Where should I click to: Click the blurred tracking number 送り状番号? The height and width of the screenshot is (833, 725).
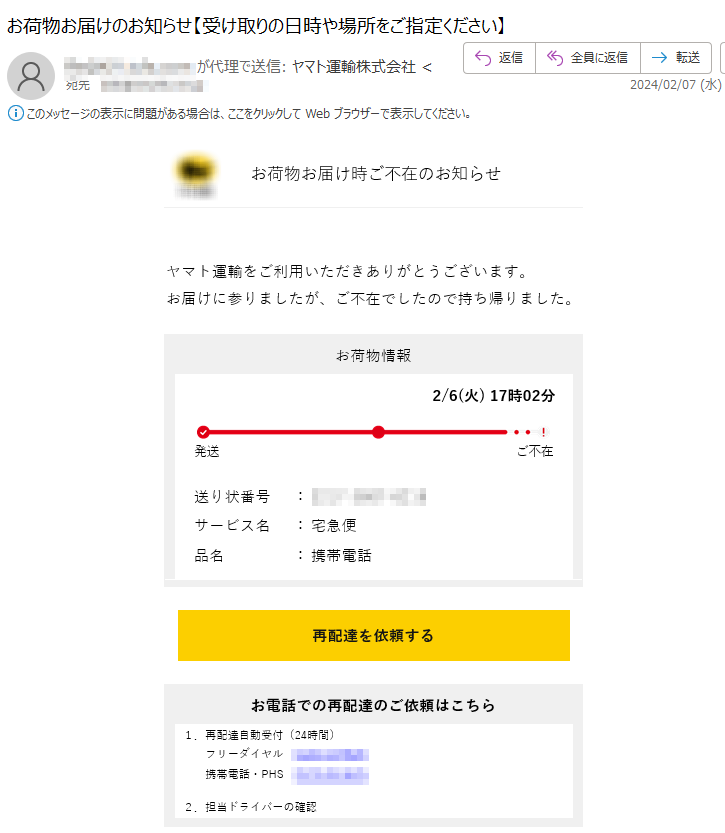[369, 497]
